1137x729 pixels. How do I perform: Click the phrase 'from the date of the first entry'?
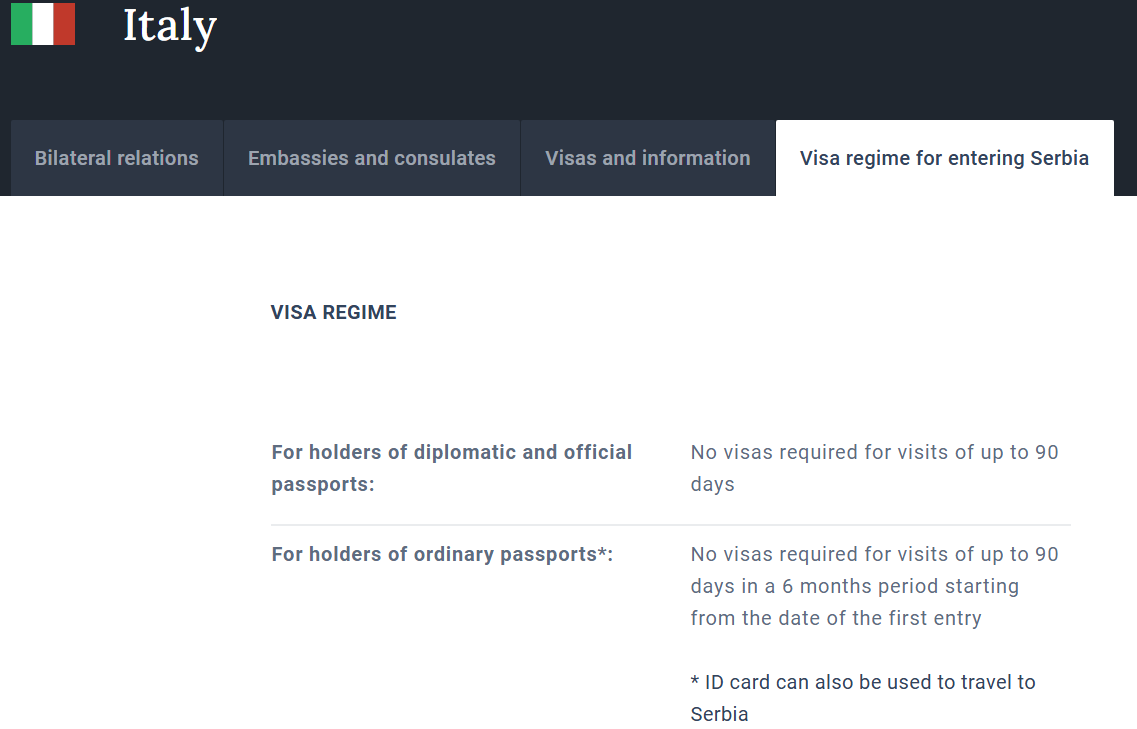pos(836,618)
